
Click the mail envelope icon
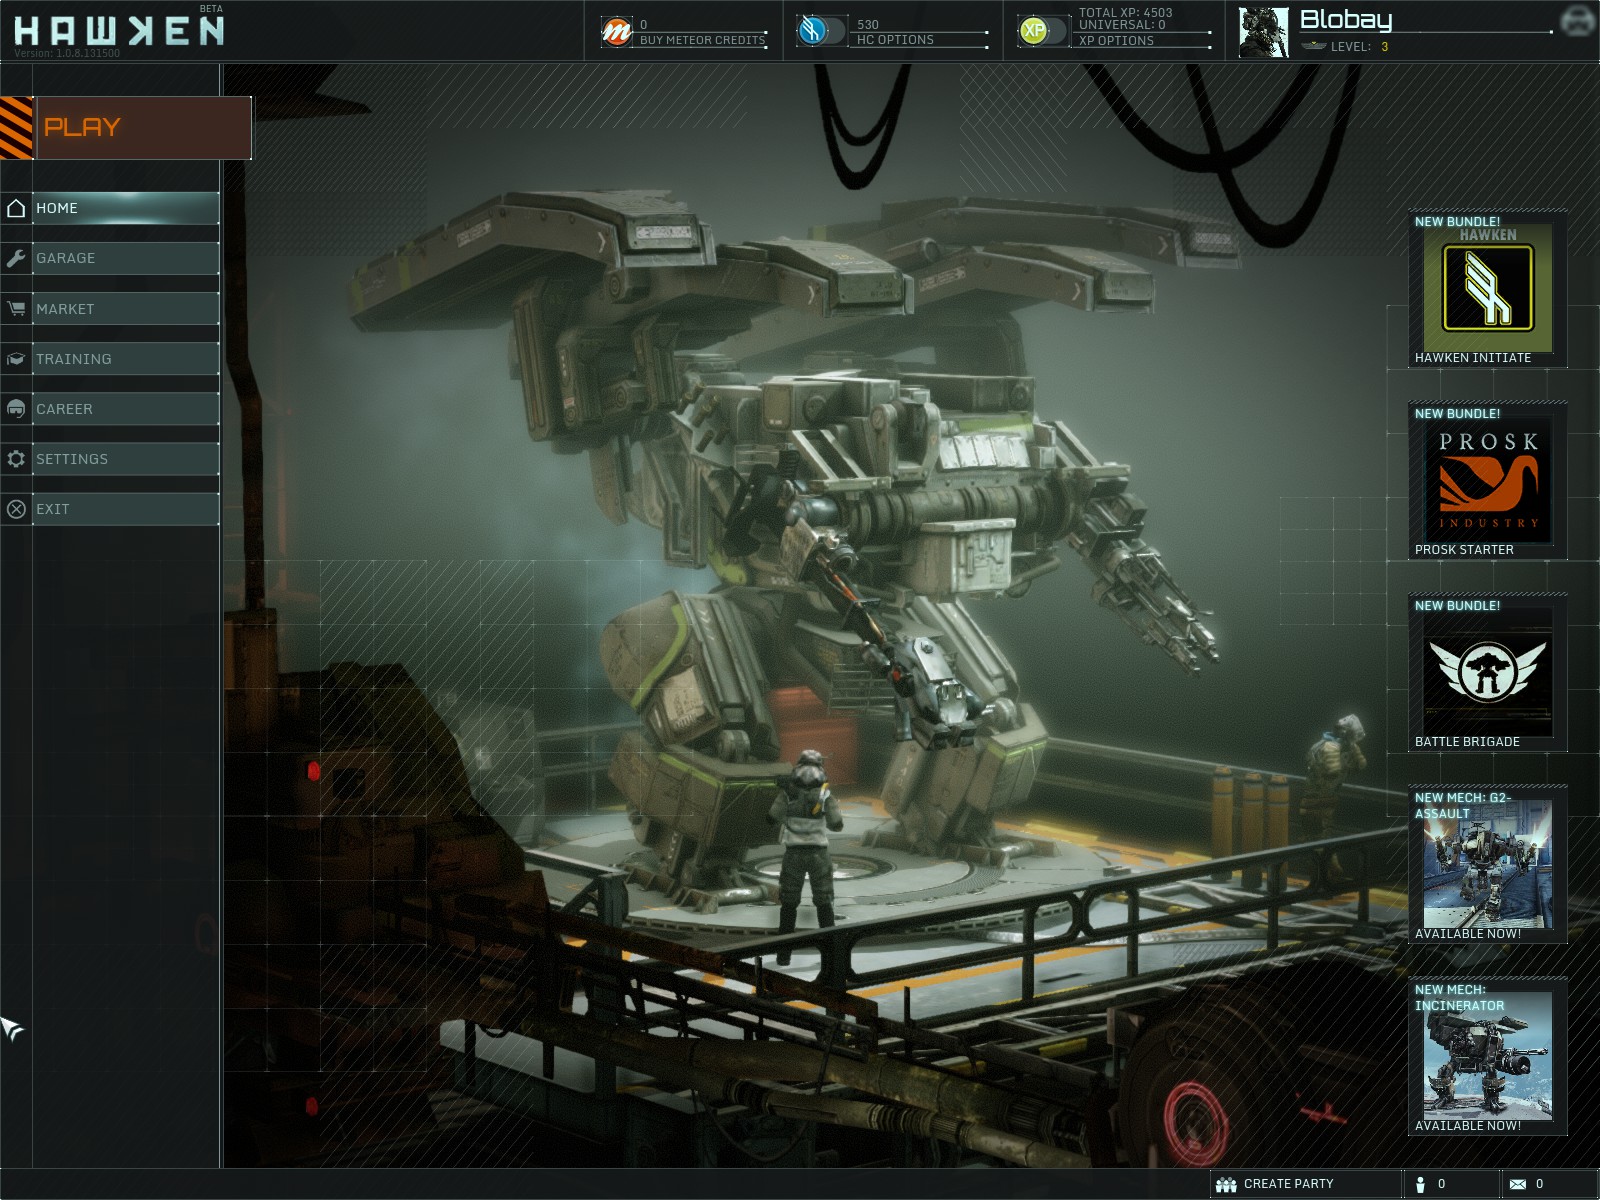pos(1518,1184)
